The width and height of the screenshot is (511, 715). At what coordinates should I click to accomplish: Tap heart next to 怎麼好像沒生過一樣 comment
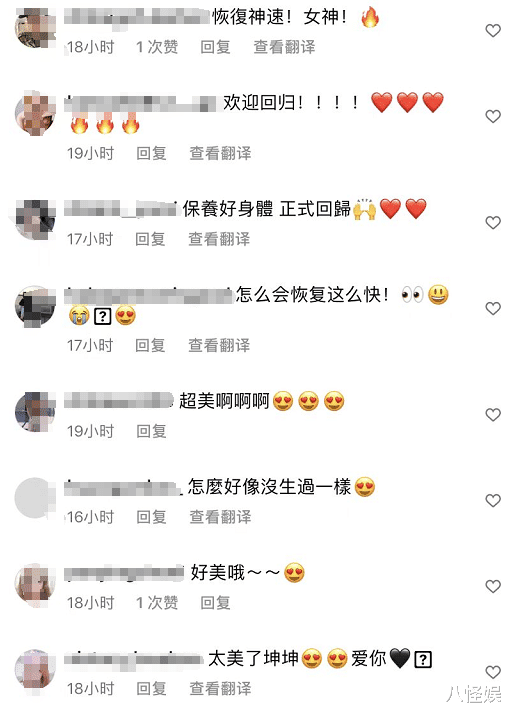pyautogui.click(x=493, y=500)
